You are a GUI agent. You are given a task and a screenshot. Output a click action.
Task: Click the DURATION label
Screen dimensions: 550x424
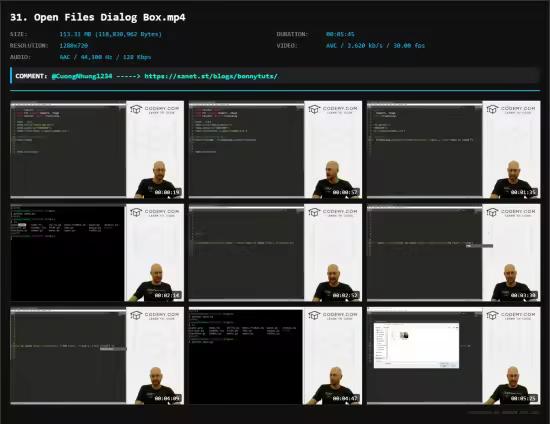tap(292, 34)
